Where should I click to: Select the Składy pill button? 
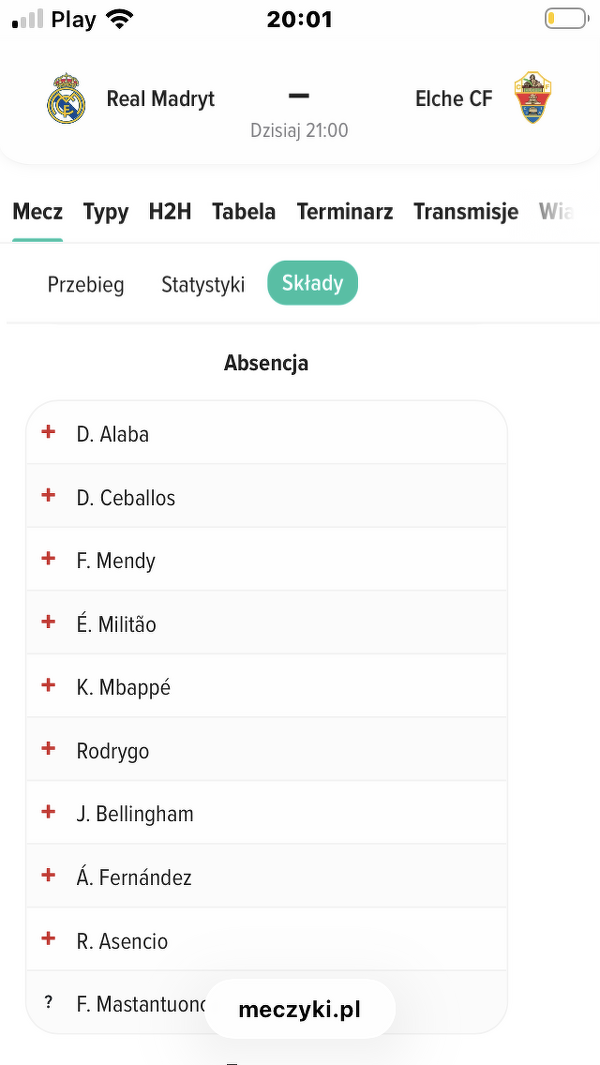pyautogui.click(x=312, y=284)
